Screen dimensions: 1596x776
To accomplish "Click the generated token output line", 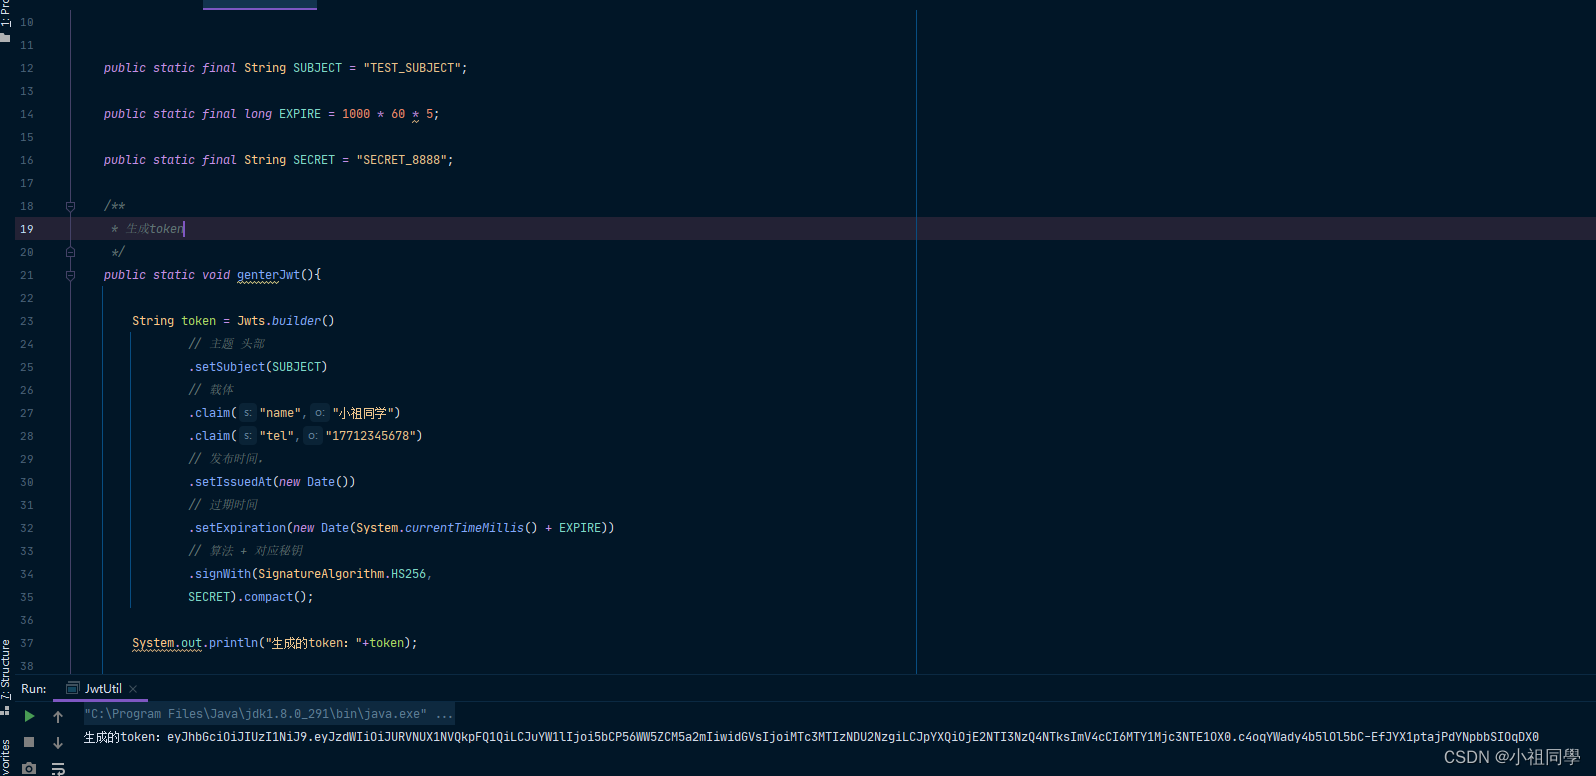I will (x=811, y=737).
